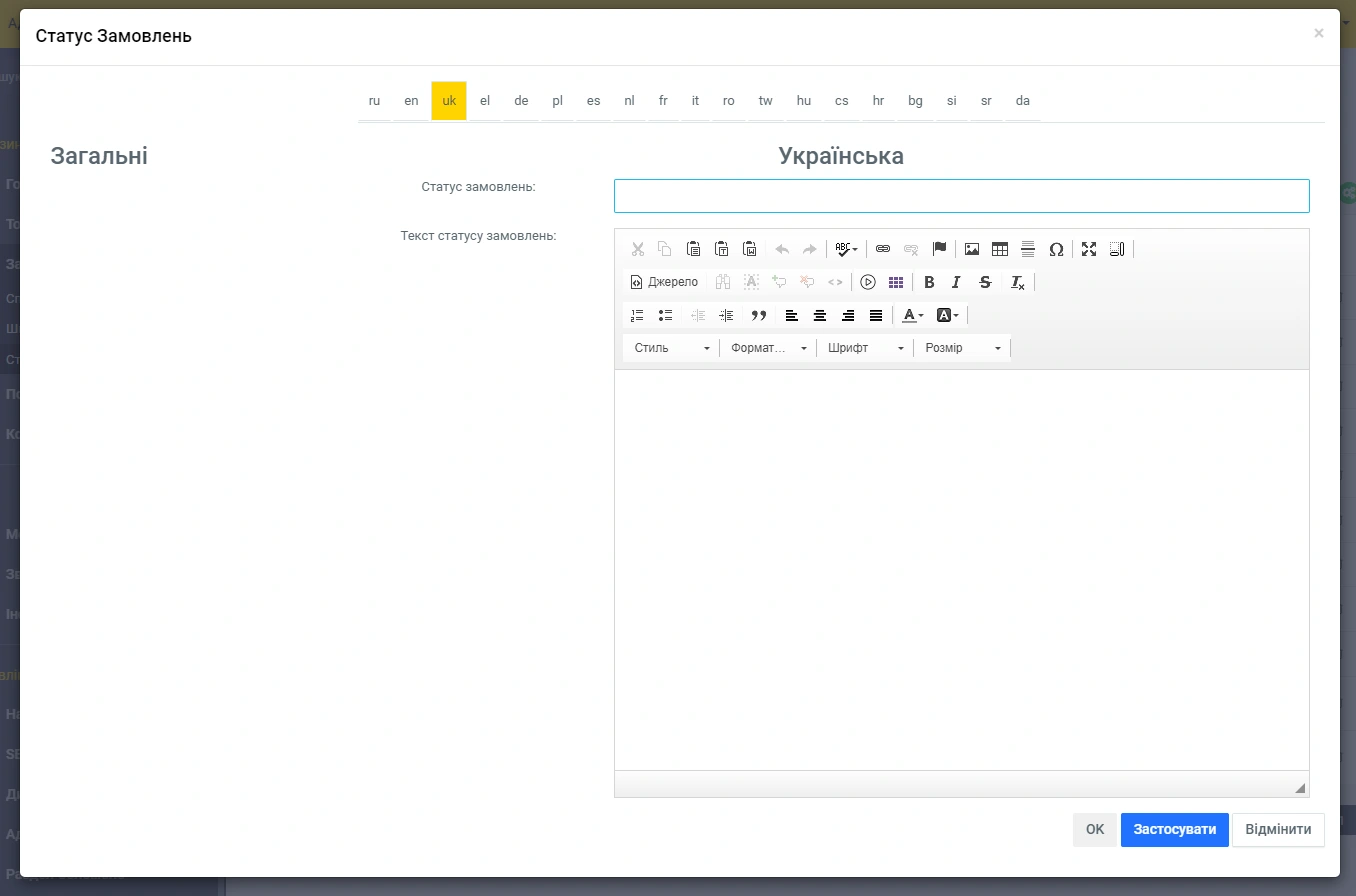Screen dimensions: 1356x896
Task: Insert a table into the editor
Action: pyautogui.click(x=1000, y=249)
